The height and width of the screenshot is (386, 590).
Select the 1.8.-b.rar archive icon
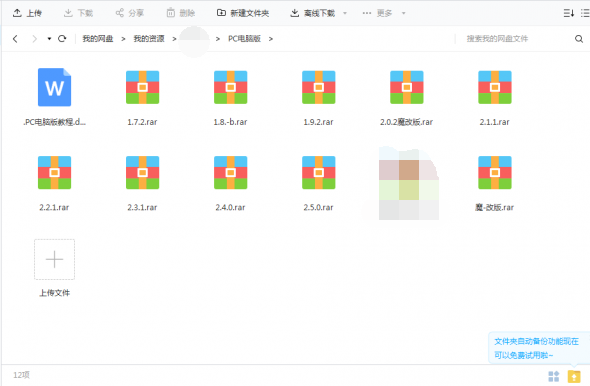tap(231, 87)
